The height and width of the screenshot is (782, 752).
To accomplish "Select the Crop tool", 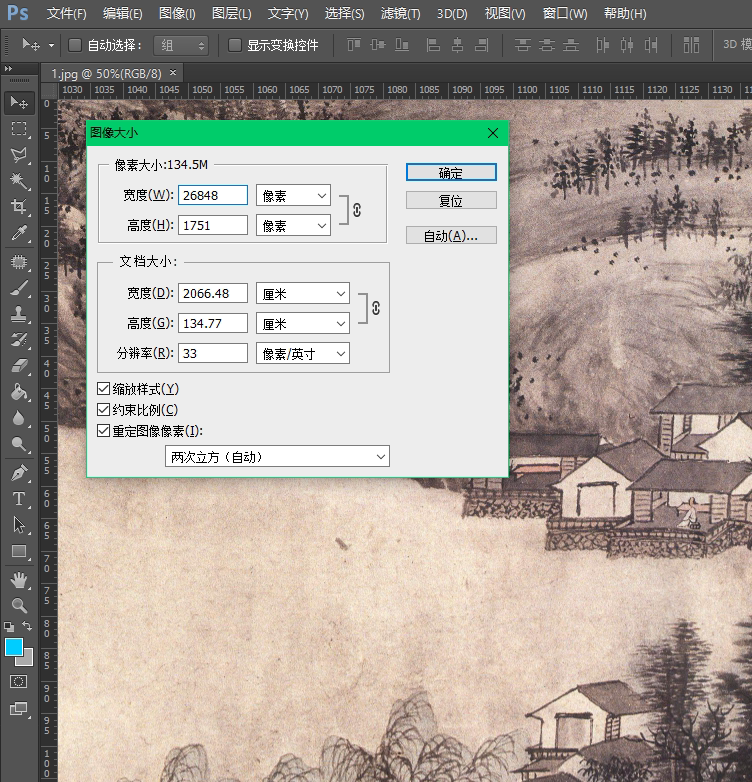I will 19,206.
